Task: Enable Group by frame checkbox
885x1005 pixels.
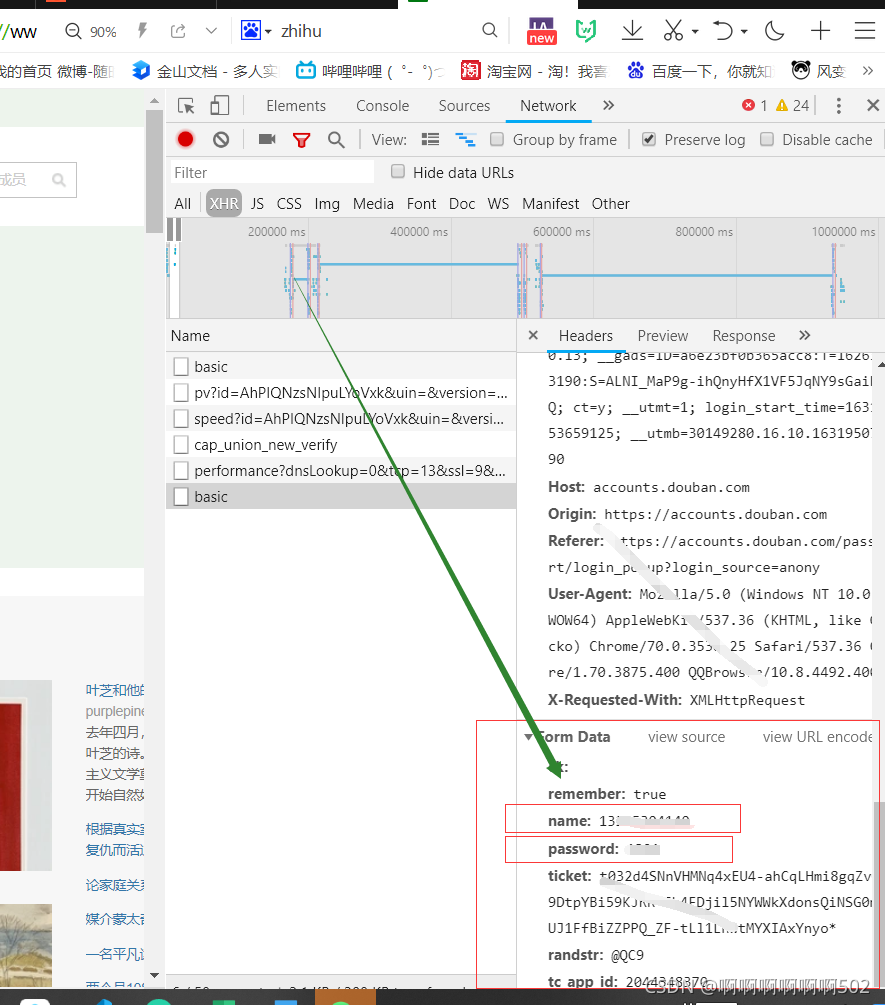Action: coord(497,139)
